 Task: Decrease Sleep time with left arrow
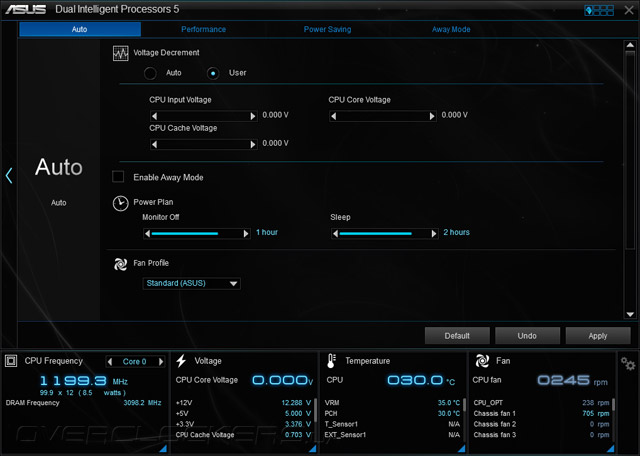tap(336, 234)
